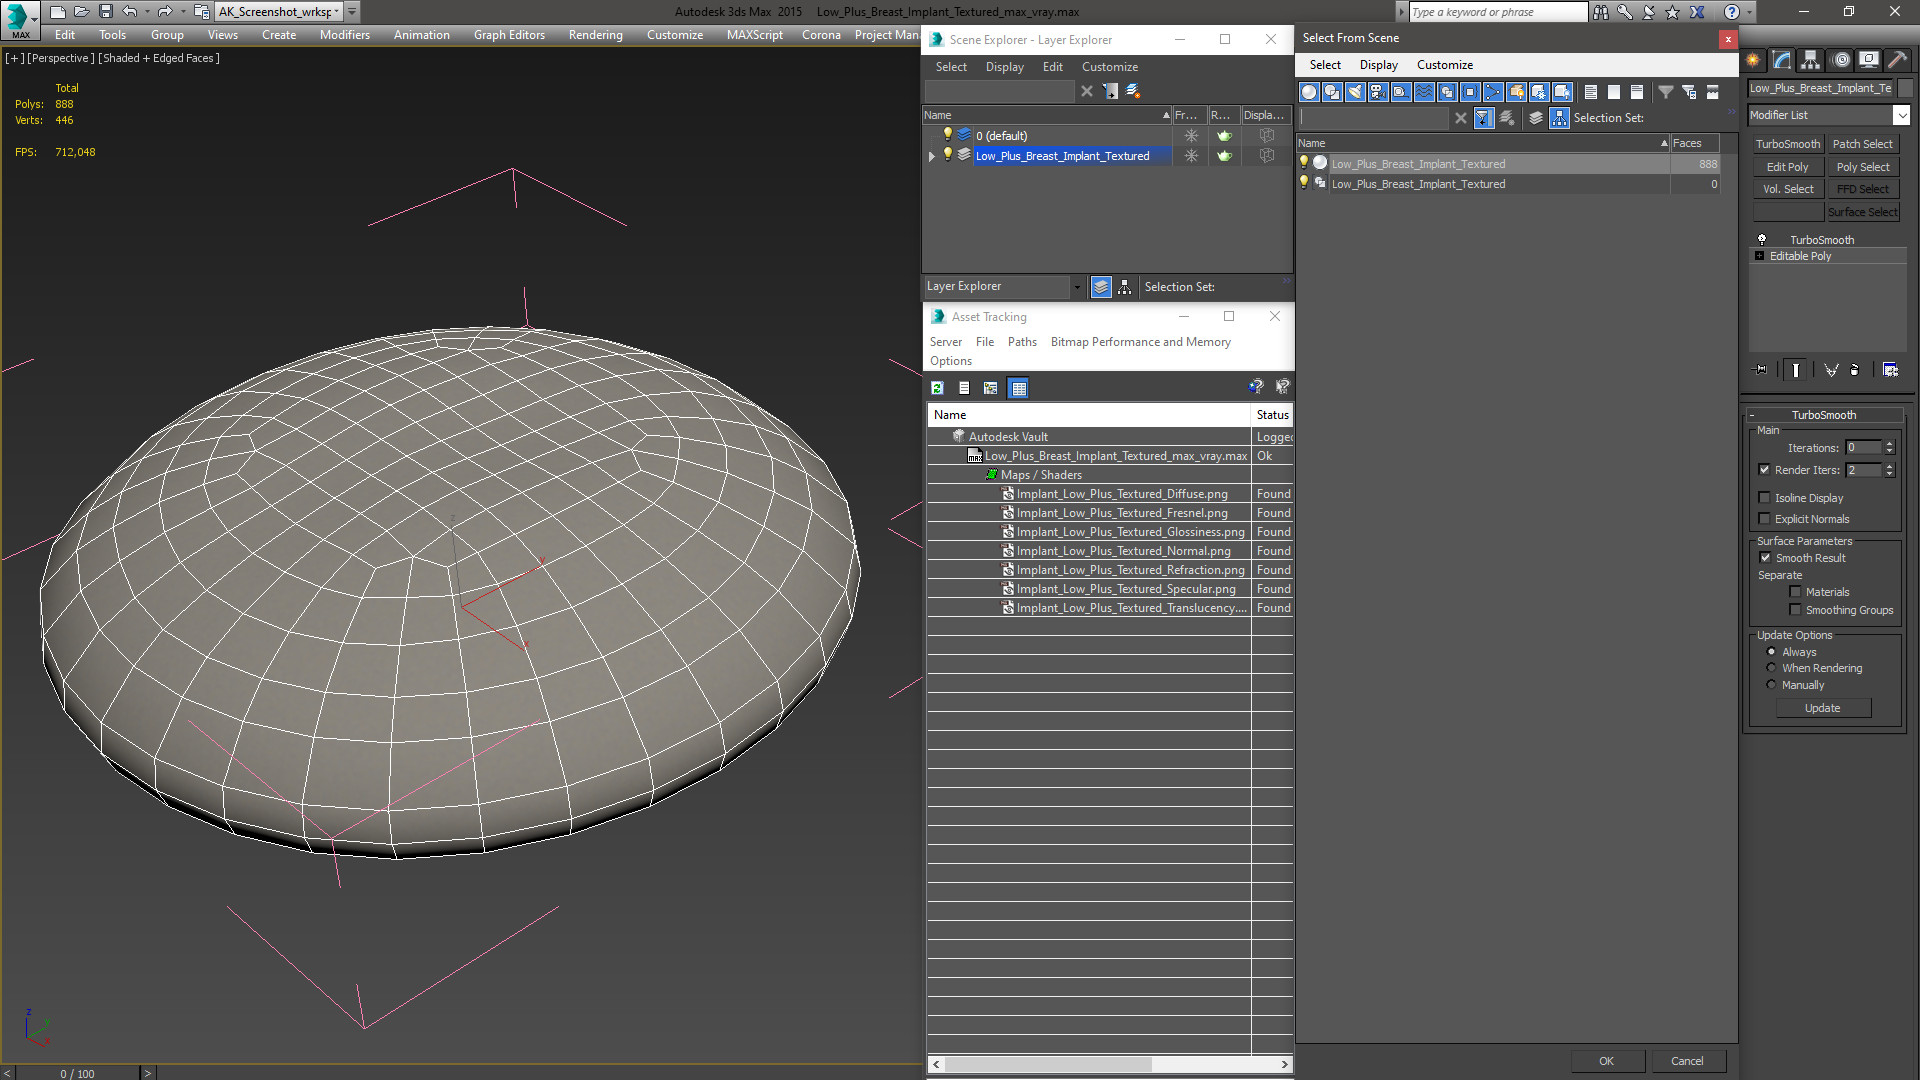Toggle the space warps display filter icon

pos(1424,92)
